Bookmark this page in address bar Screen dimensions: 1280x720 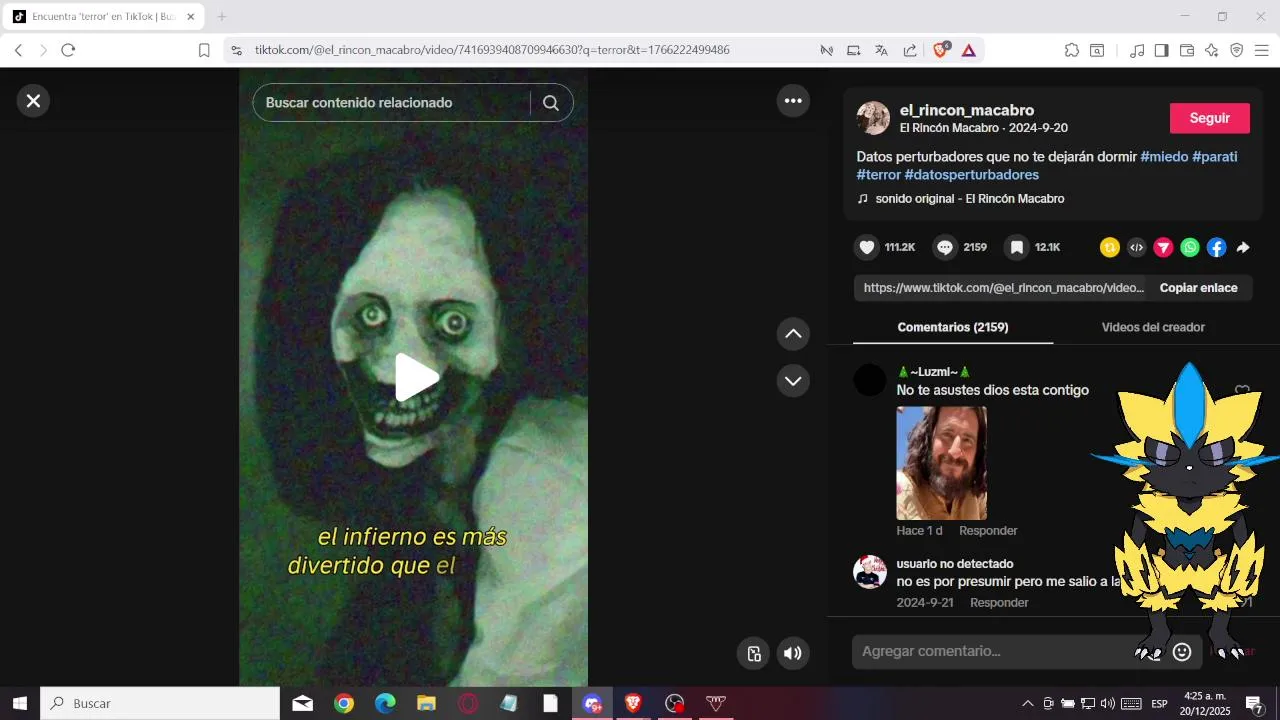click(204, 50)
